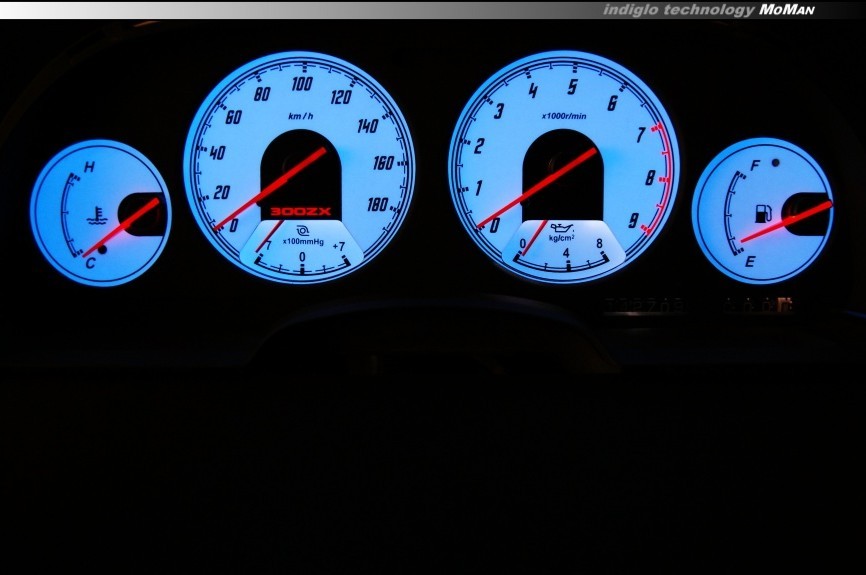Click the fuel pump icon
Screen dimensions: 866x575
[x=763, y=213]
